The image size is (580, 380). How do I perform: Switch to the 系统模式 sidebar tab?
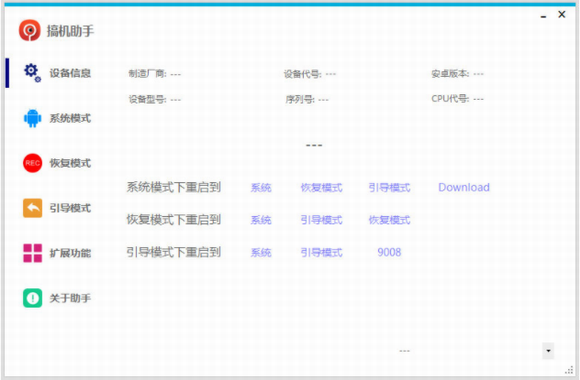(x=57, y=118)
